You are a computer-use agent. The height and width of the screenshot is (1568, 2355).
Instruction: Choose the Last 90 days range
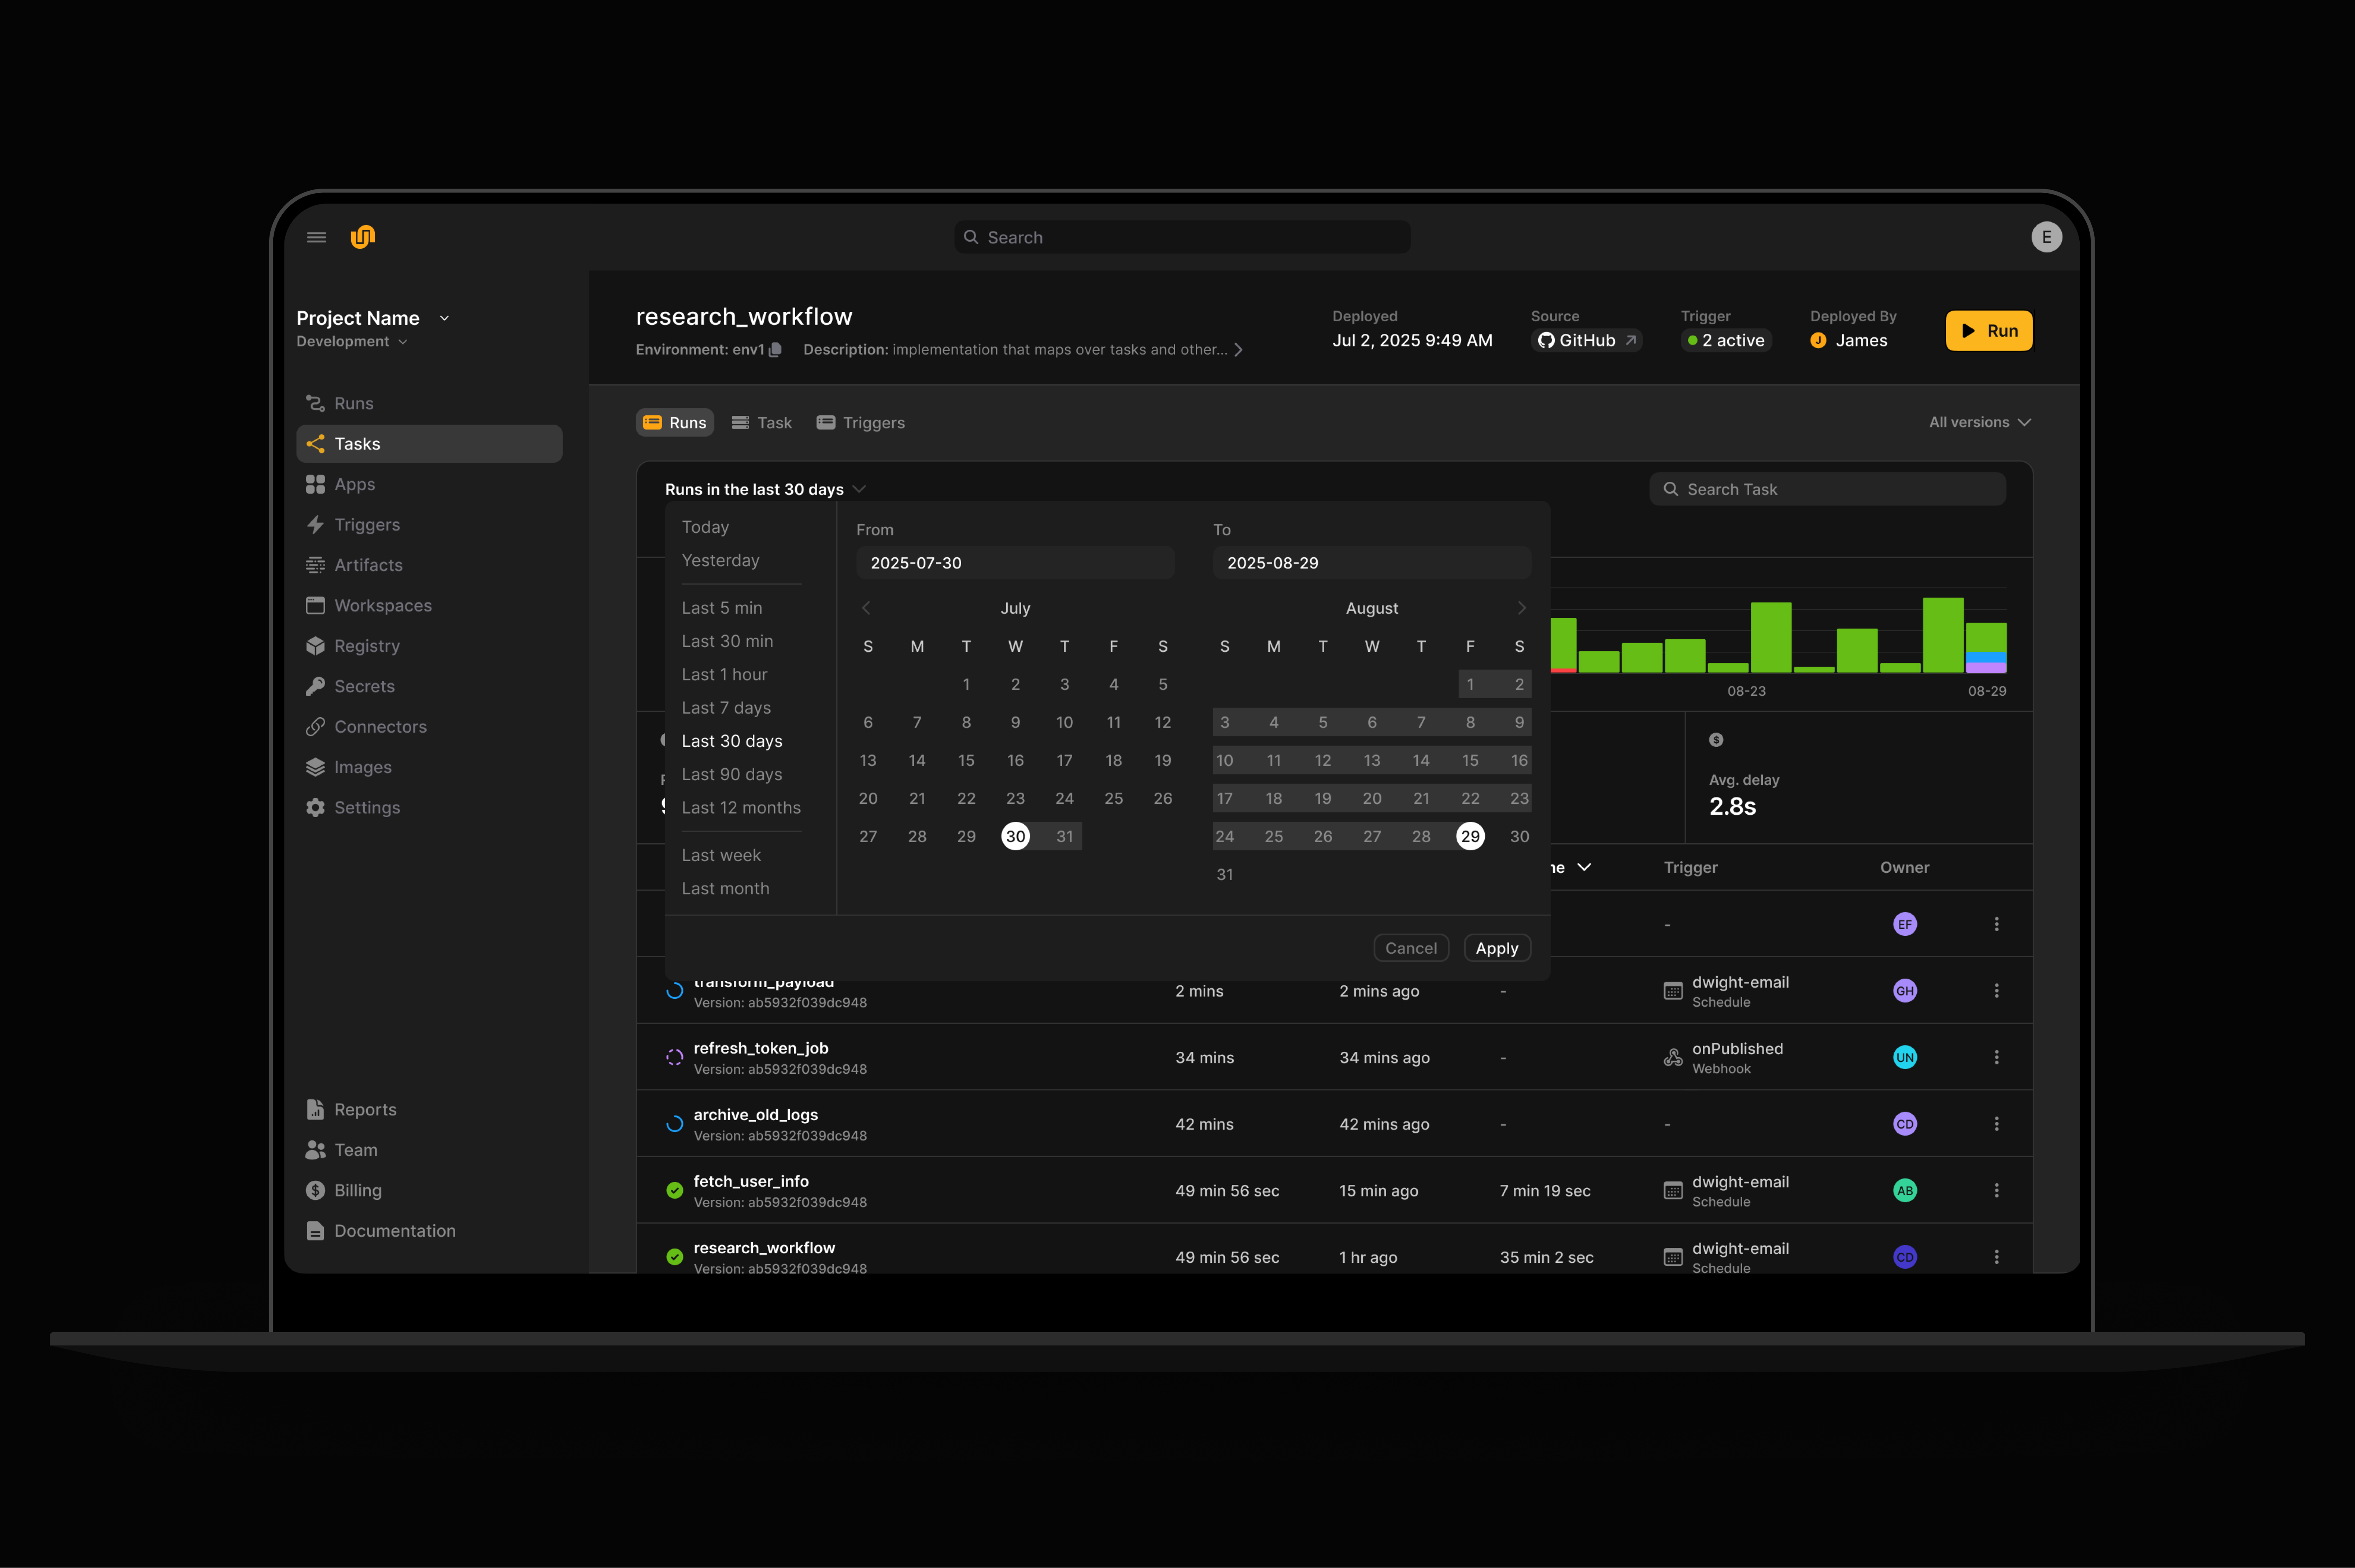731,774
